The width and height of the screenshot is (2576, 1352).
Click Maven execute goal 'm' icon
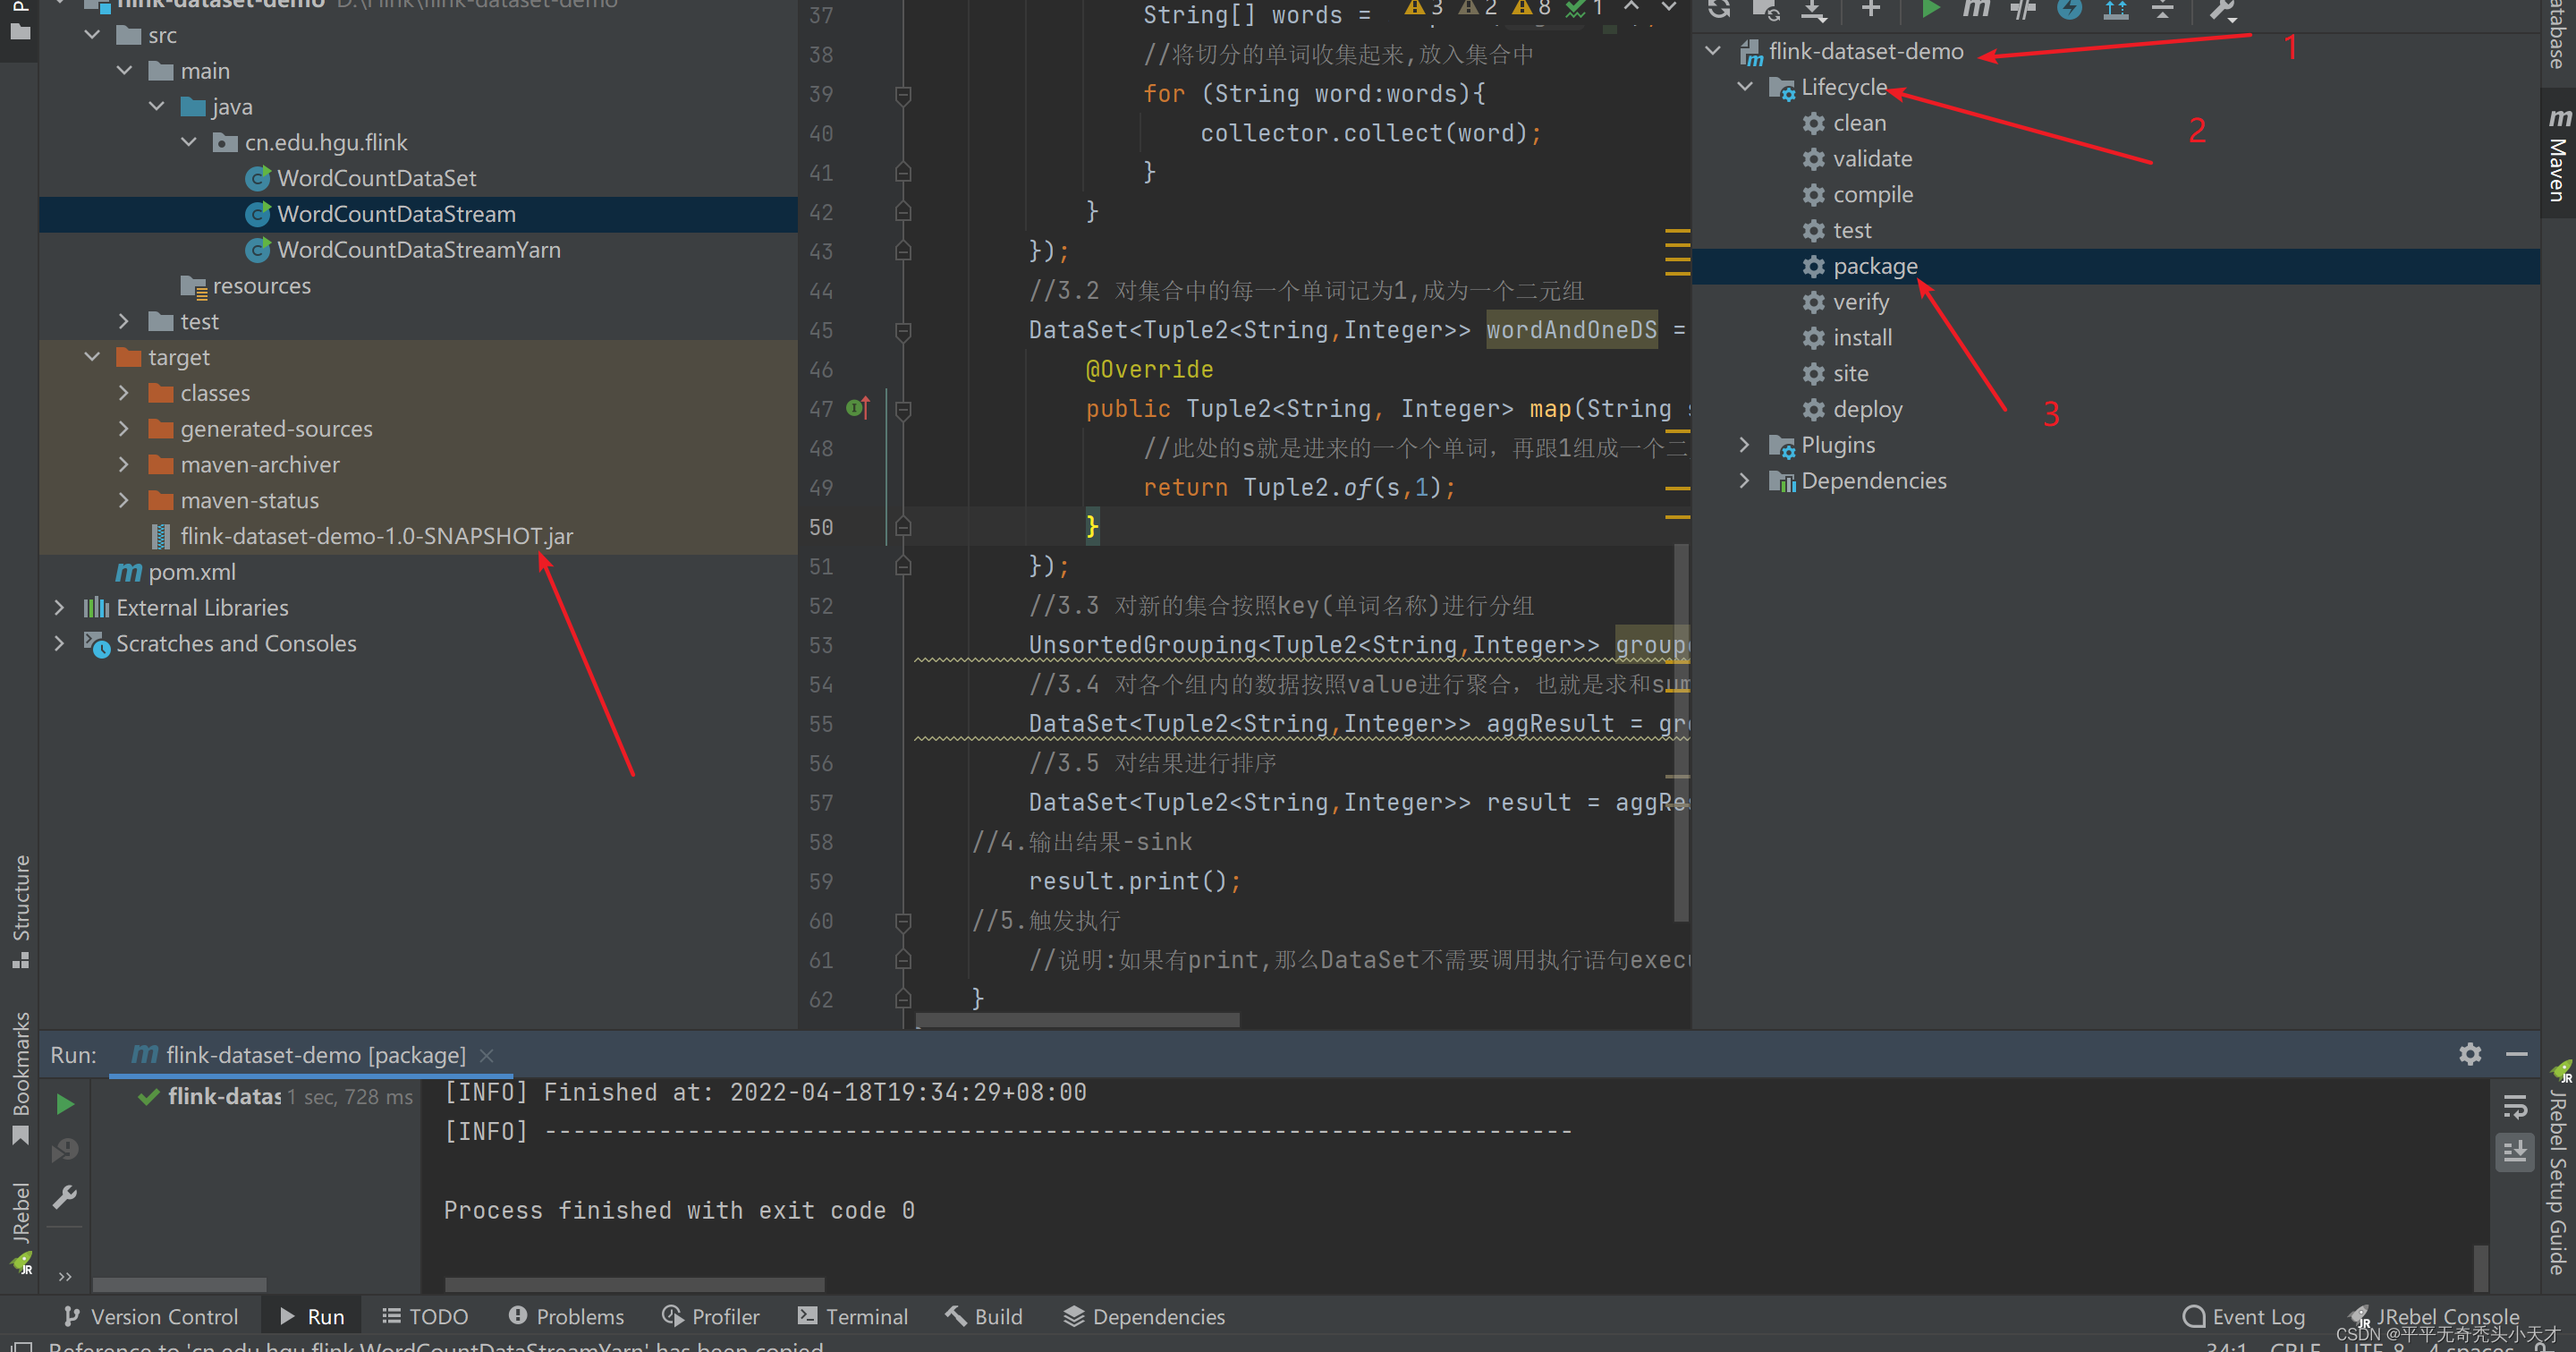[x=1976, y=9]
